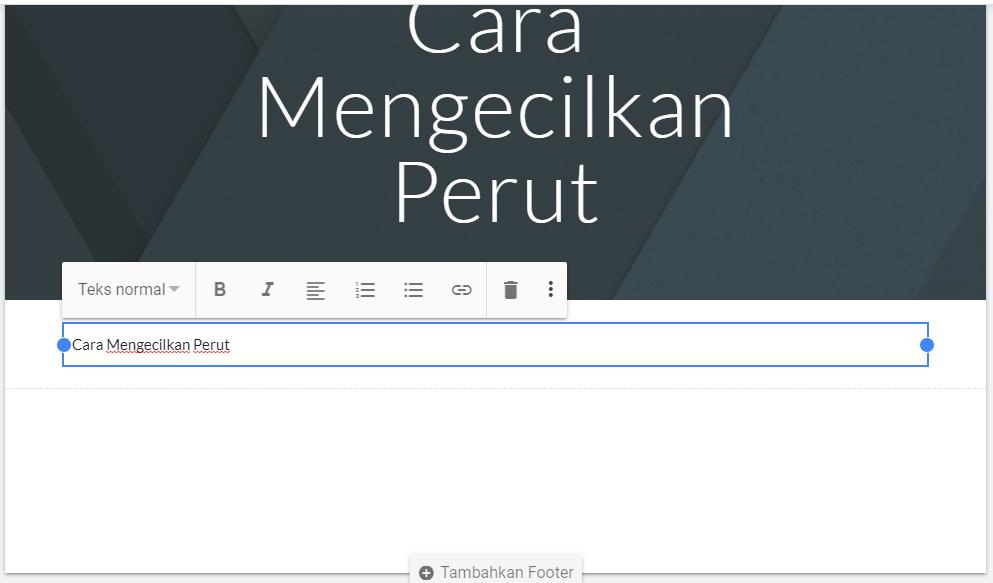Open the Teks normal style dropdown

(x=129, y=289)
